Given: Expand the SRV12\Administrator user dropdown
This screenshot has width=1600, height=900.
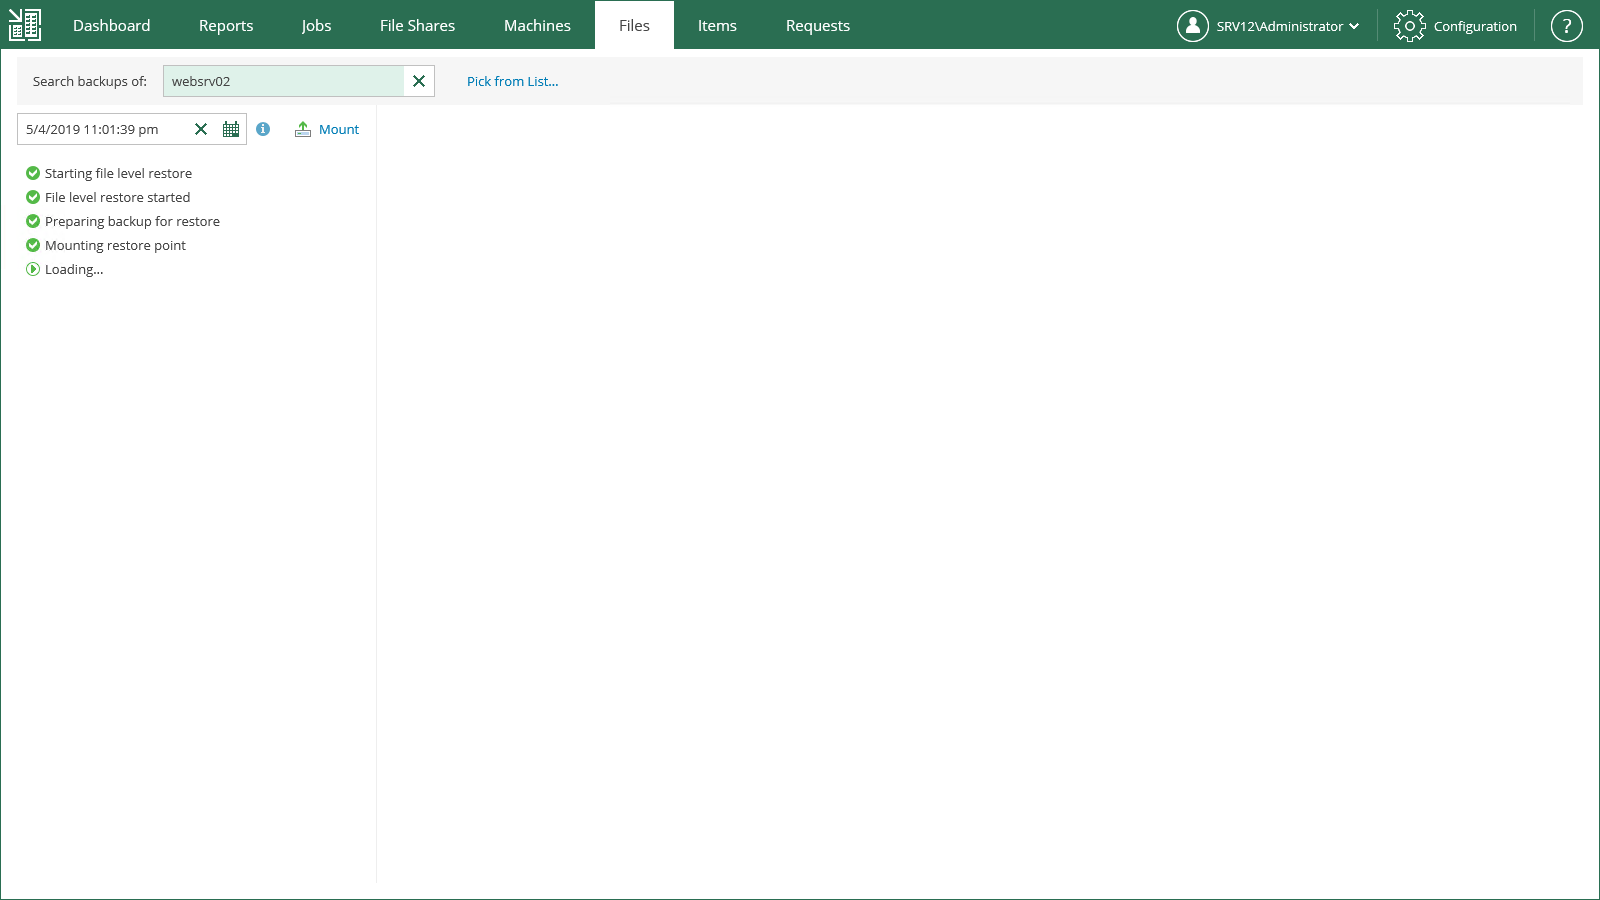Looking at the screenshot, I should coord(1287,26).
